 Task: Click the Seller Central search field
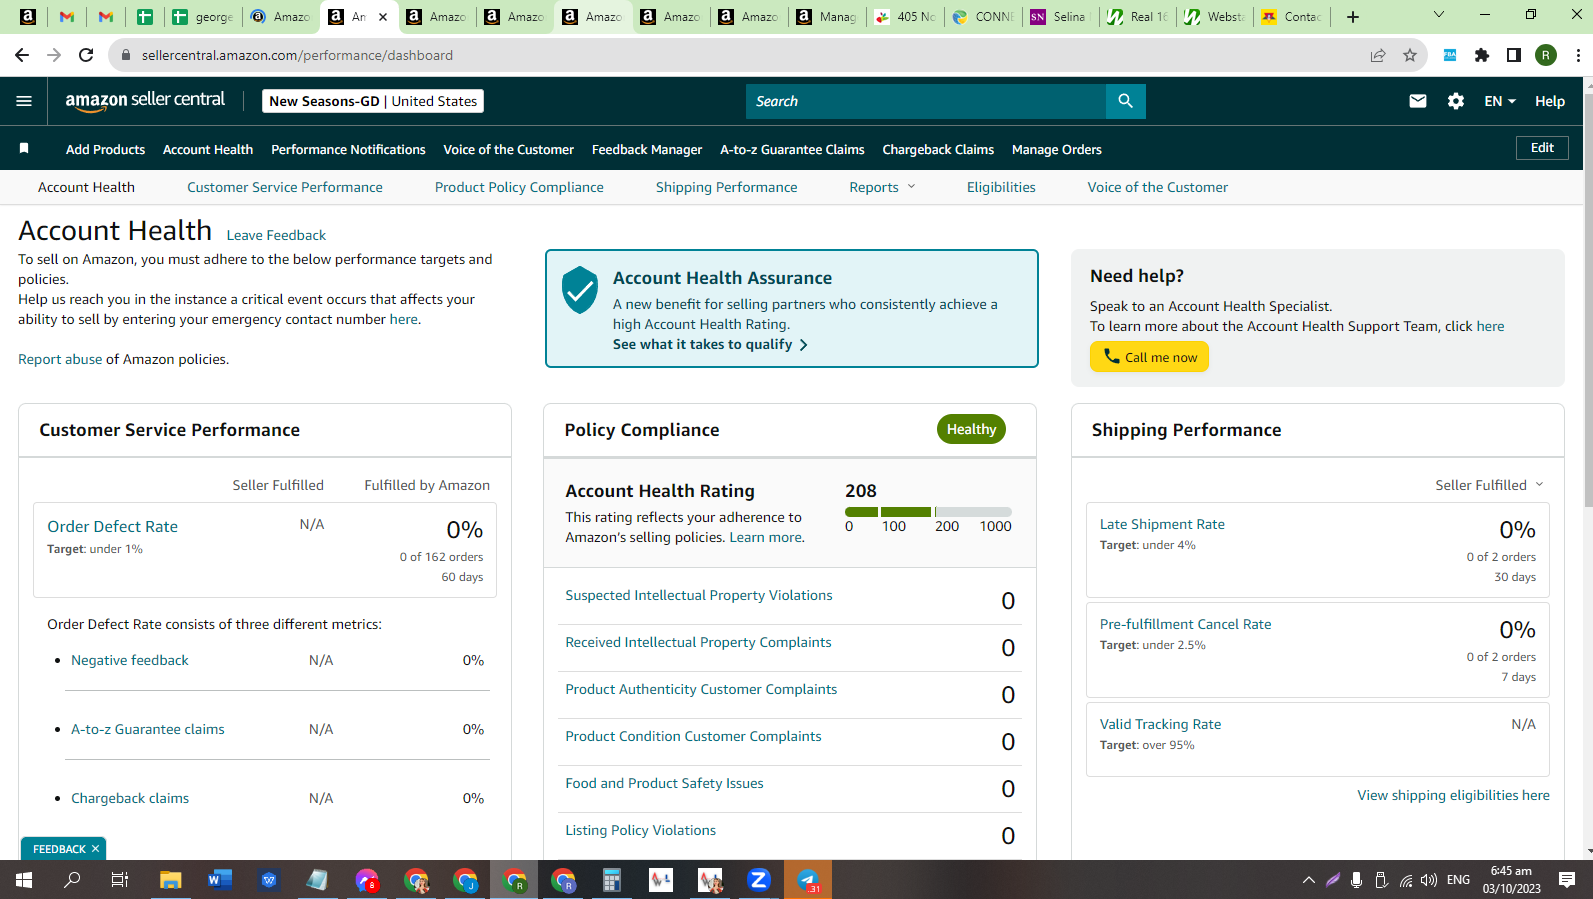click(926, 101)
